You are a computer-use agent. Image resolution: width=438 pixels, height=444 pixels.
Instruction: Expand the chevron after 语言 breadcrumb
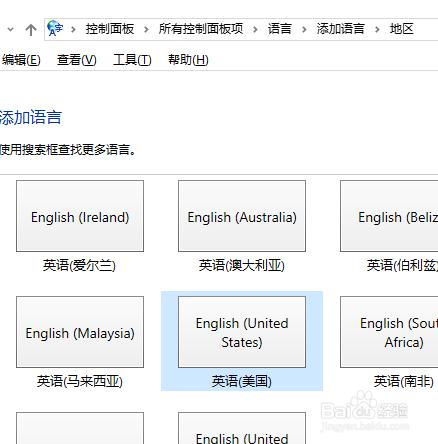click(304, 30)
